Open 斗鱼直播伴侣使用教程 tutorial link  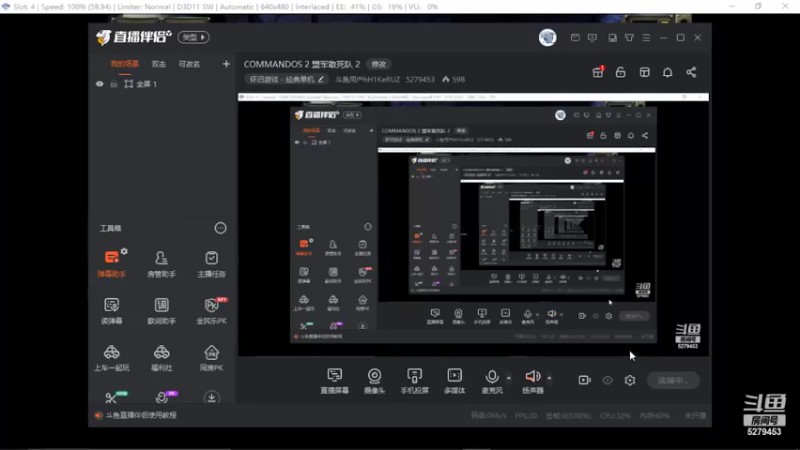(x=141, y=415)
